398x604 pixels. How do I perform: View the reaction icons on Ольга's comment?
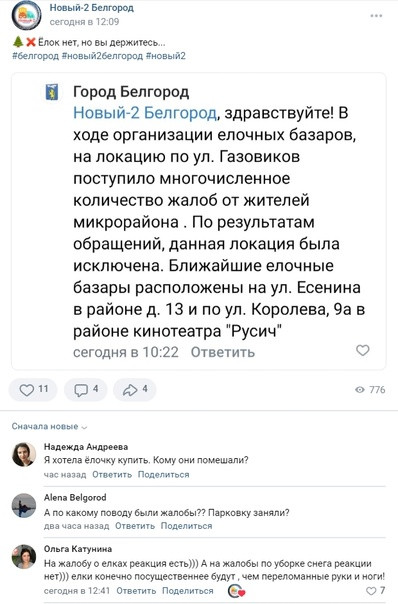click(236, 591)
